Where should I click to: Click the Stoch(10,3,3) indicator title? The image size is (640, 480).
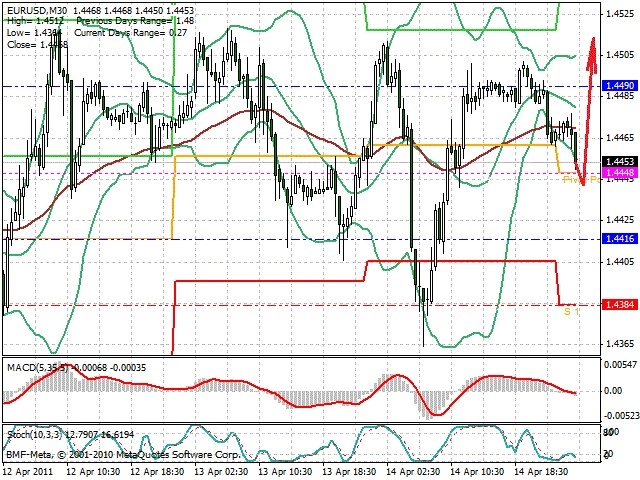pyautogui.click(x=35, y=435)
